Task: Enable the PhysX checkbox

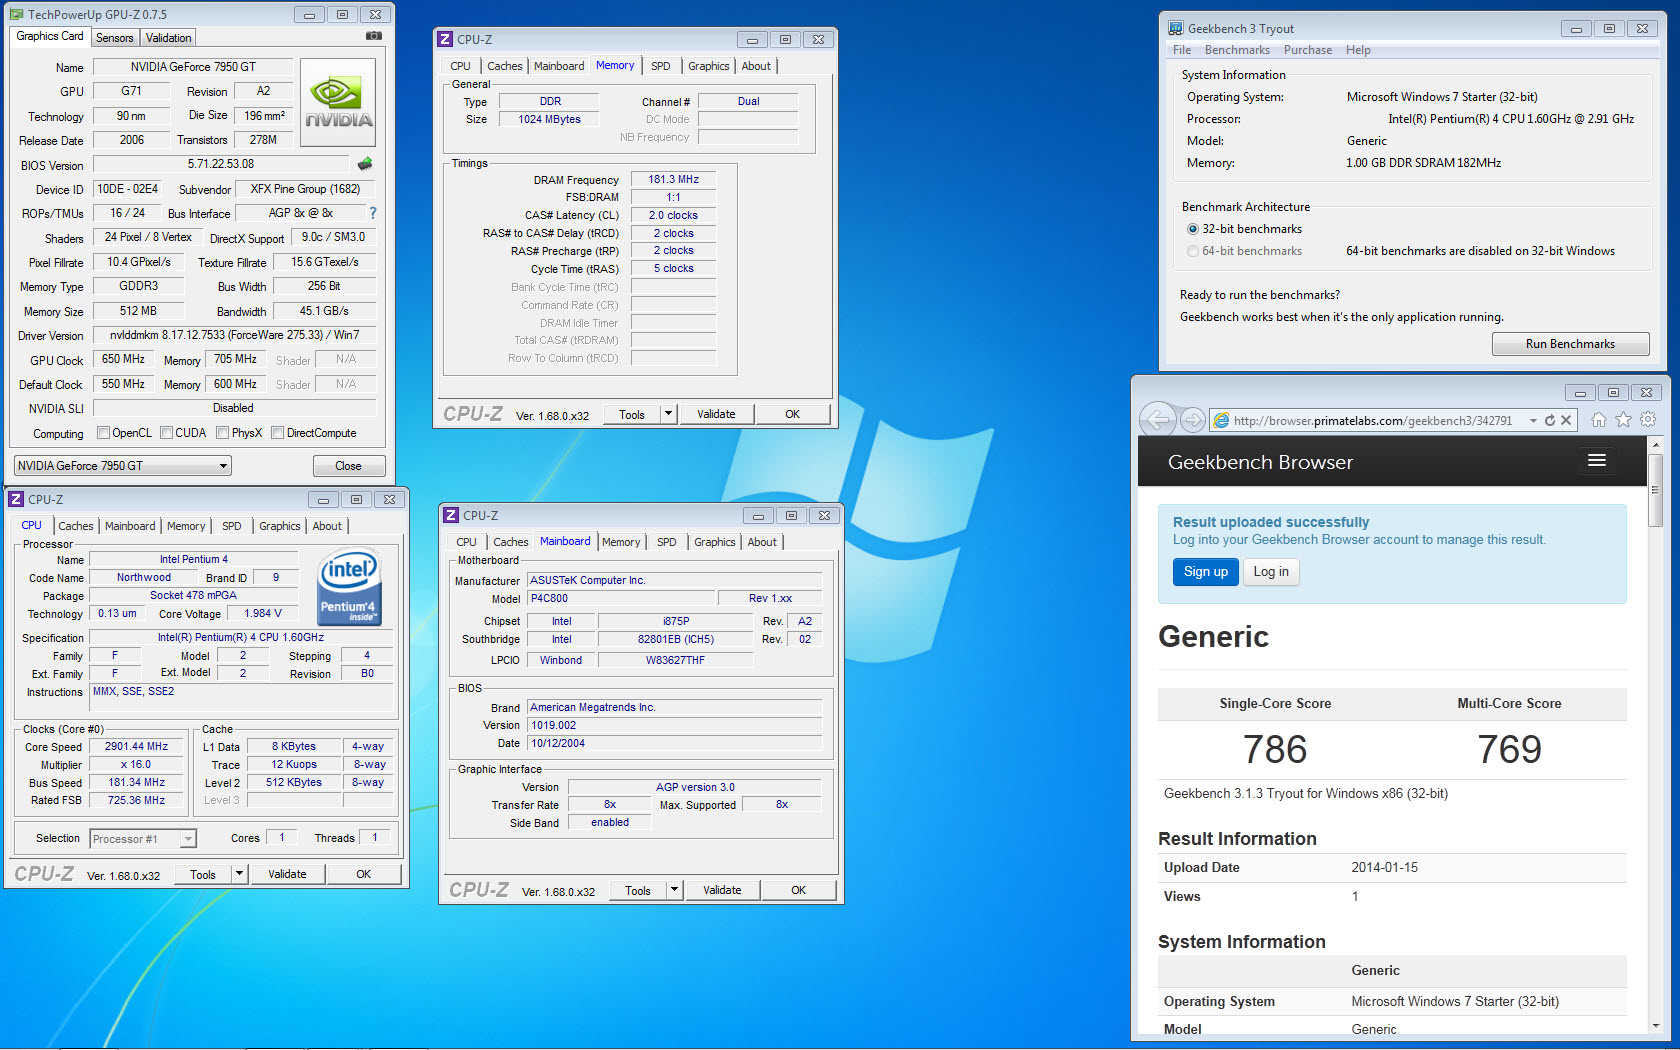Action: 223,433
